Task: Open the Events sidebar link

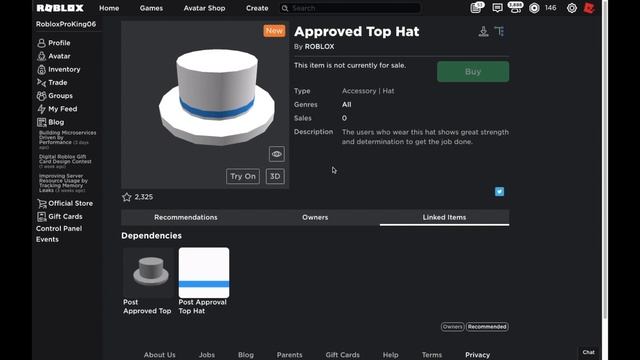Action: [47, 240]
